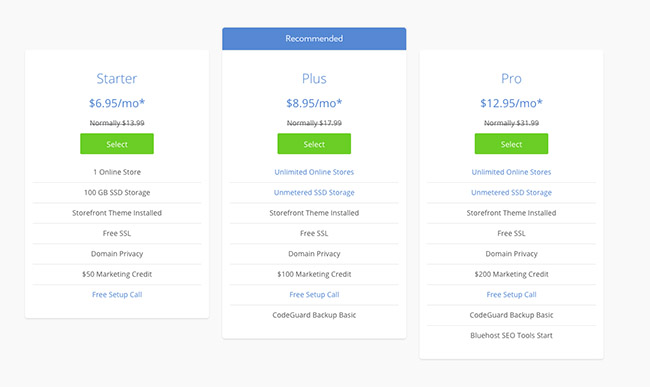
Task: Click Unlimited Online Stores link in Pro
Action: 511,172
